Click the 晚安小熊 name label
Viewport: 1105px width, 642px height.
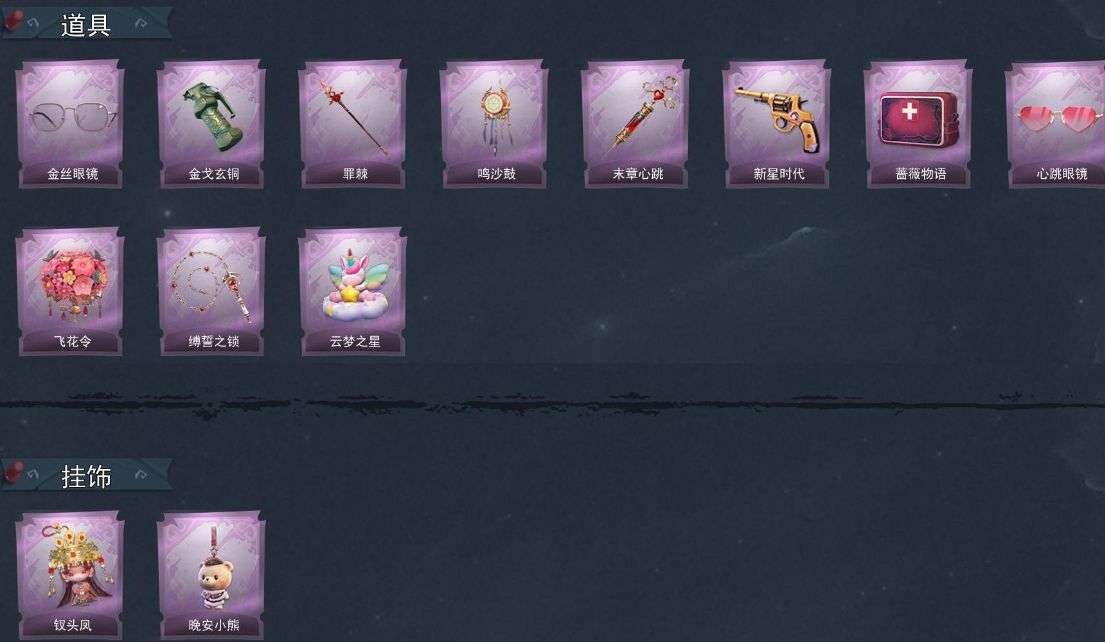pyautogui.click(x=214, y=625)
